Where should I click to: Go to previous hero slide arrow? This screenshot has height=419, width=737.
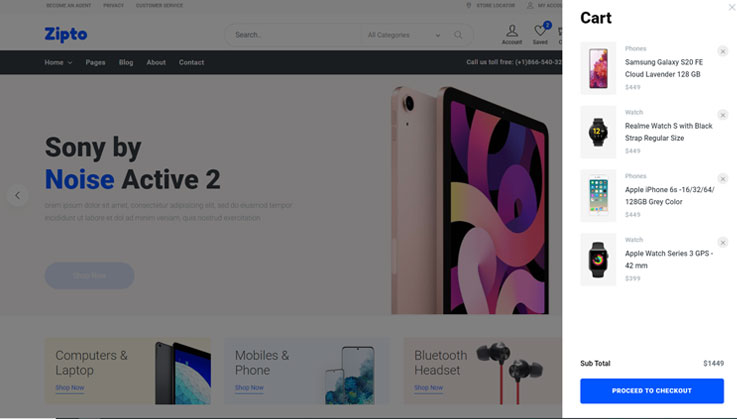pyautogui.click(x=17, y=195)
